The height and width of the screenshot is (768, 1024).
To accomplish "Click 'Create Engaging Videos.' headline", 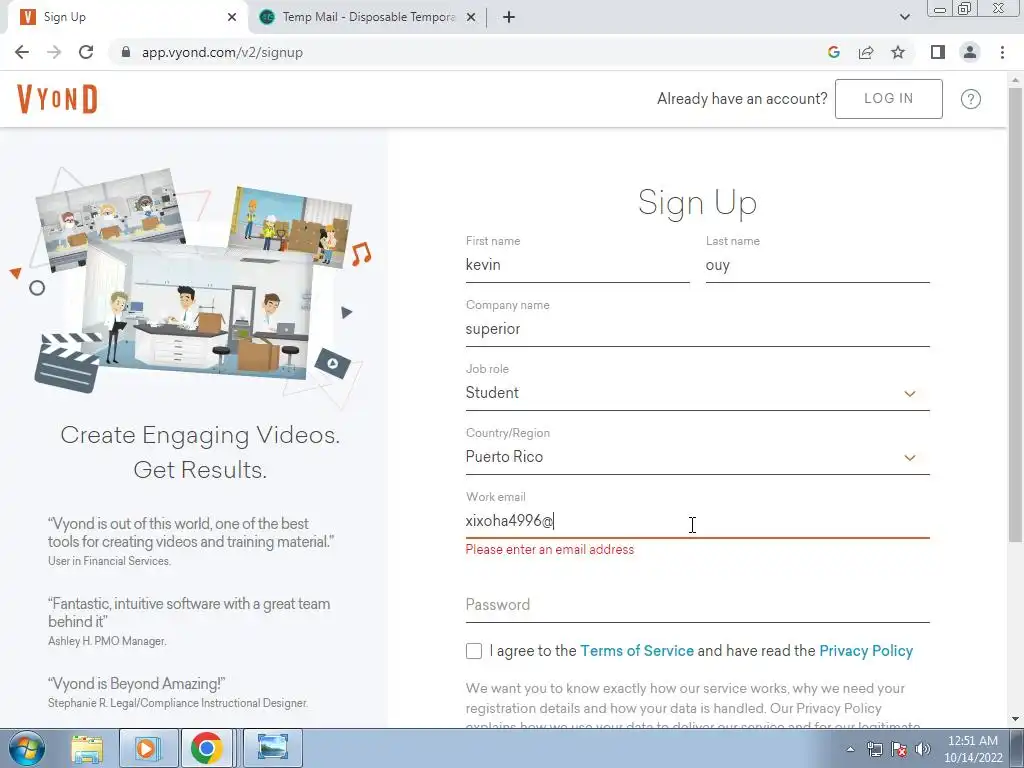I will click(200, 435).
